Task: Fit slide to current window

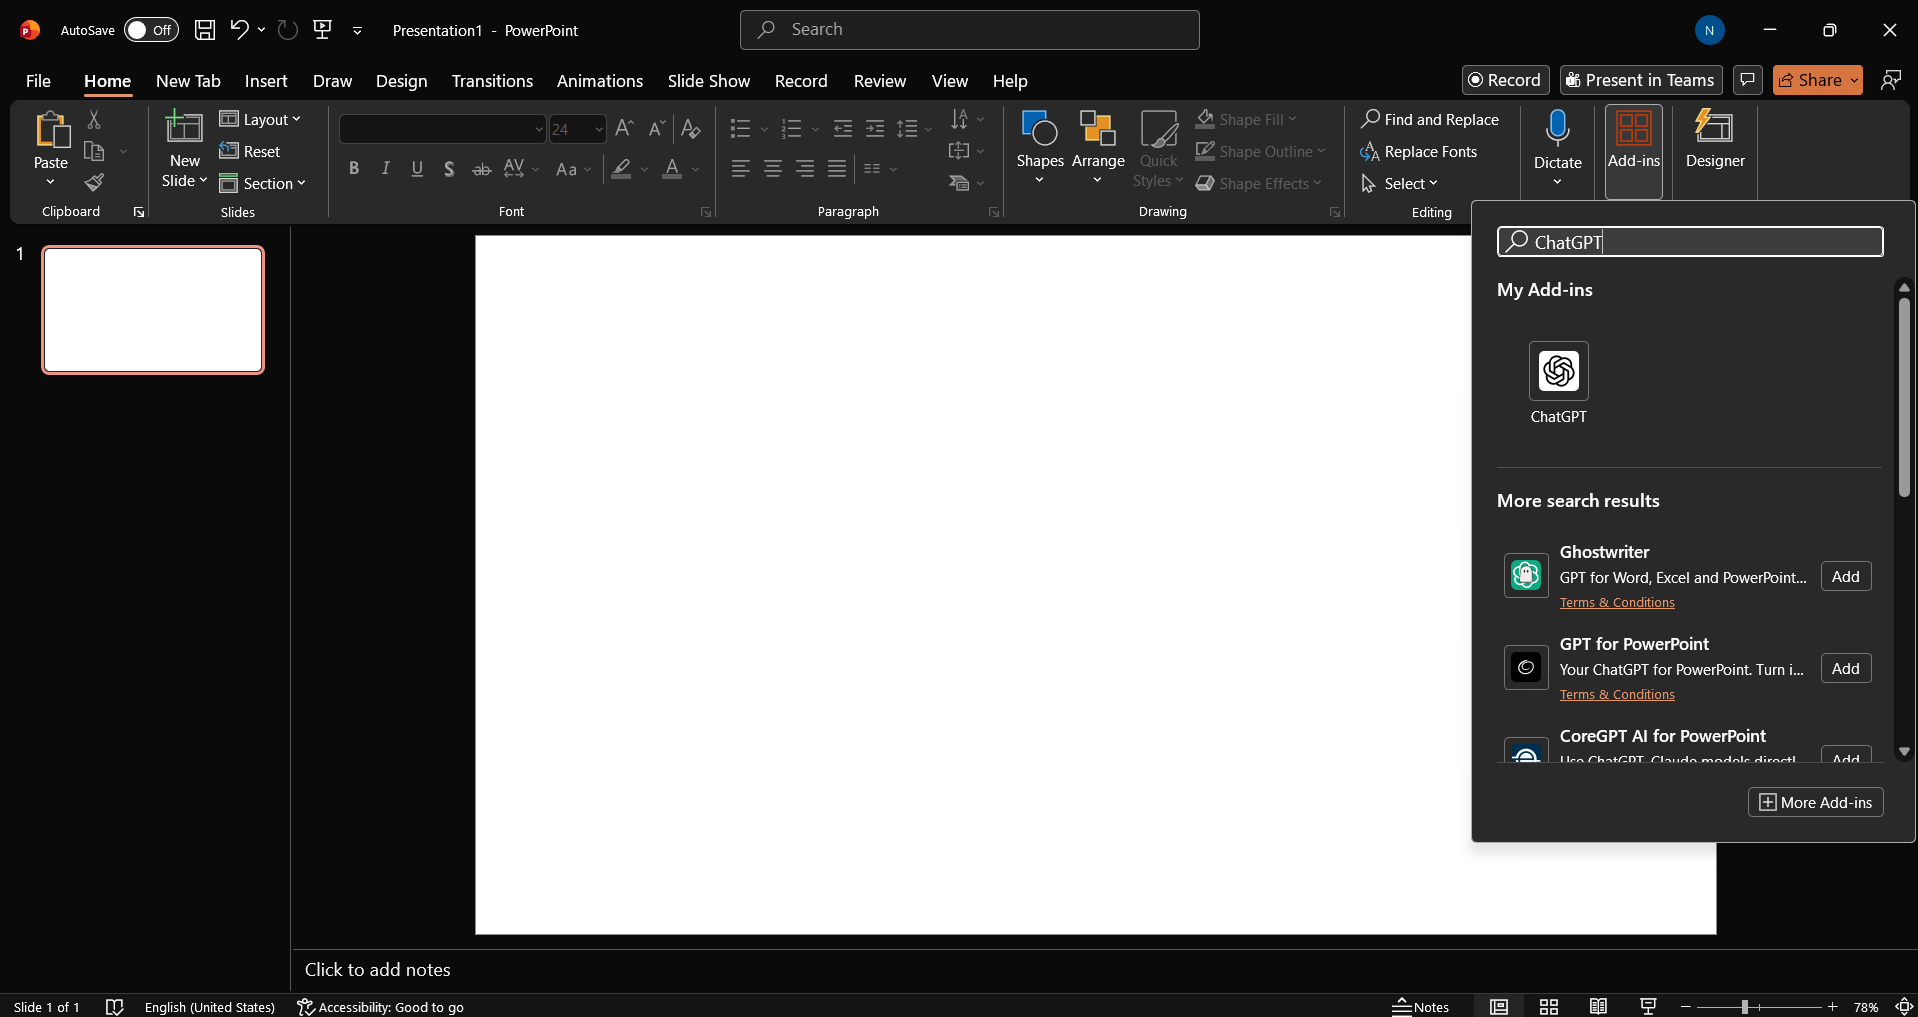Action: click(x=1904, y=1006)
